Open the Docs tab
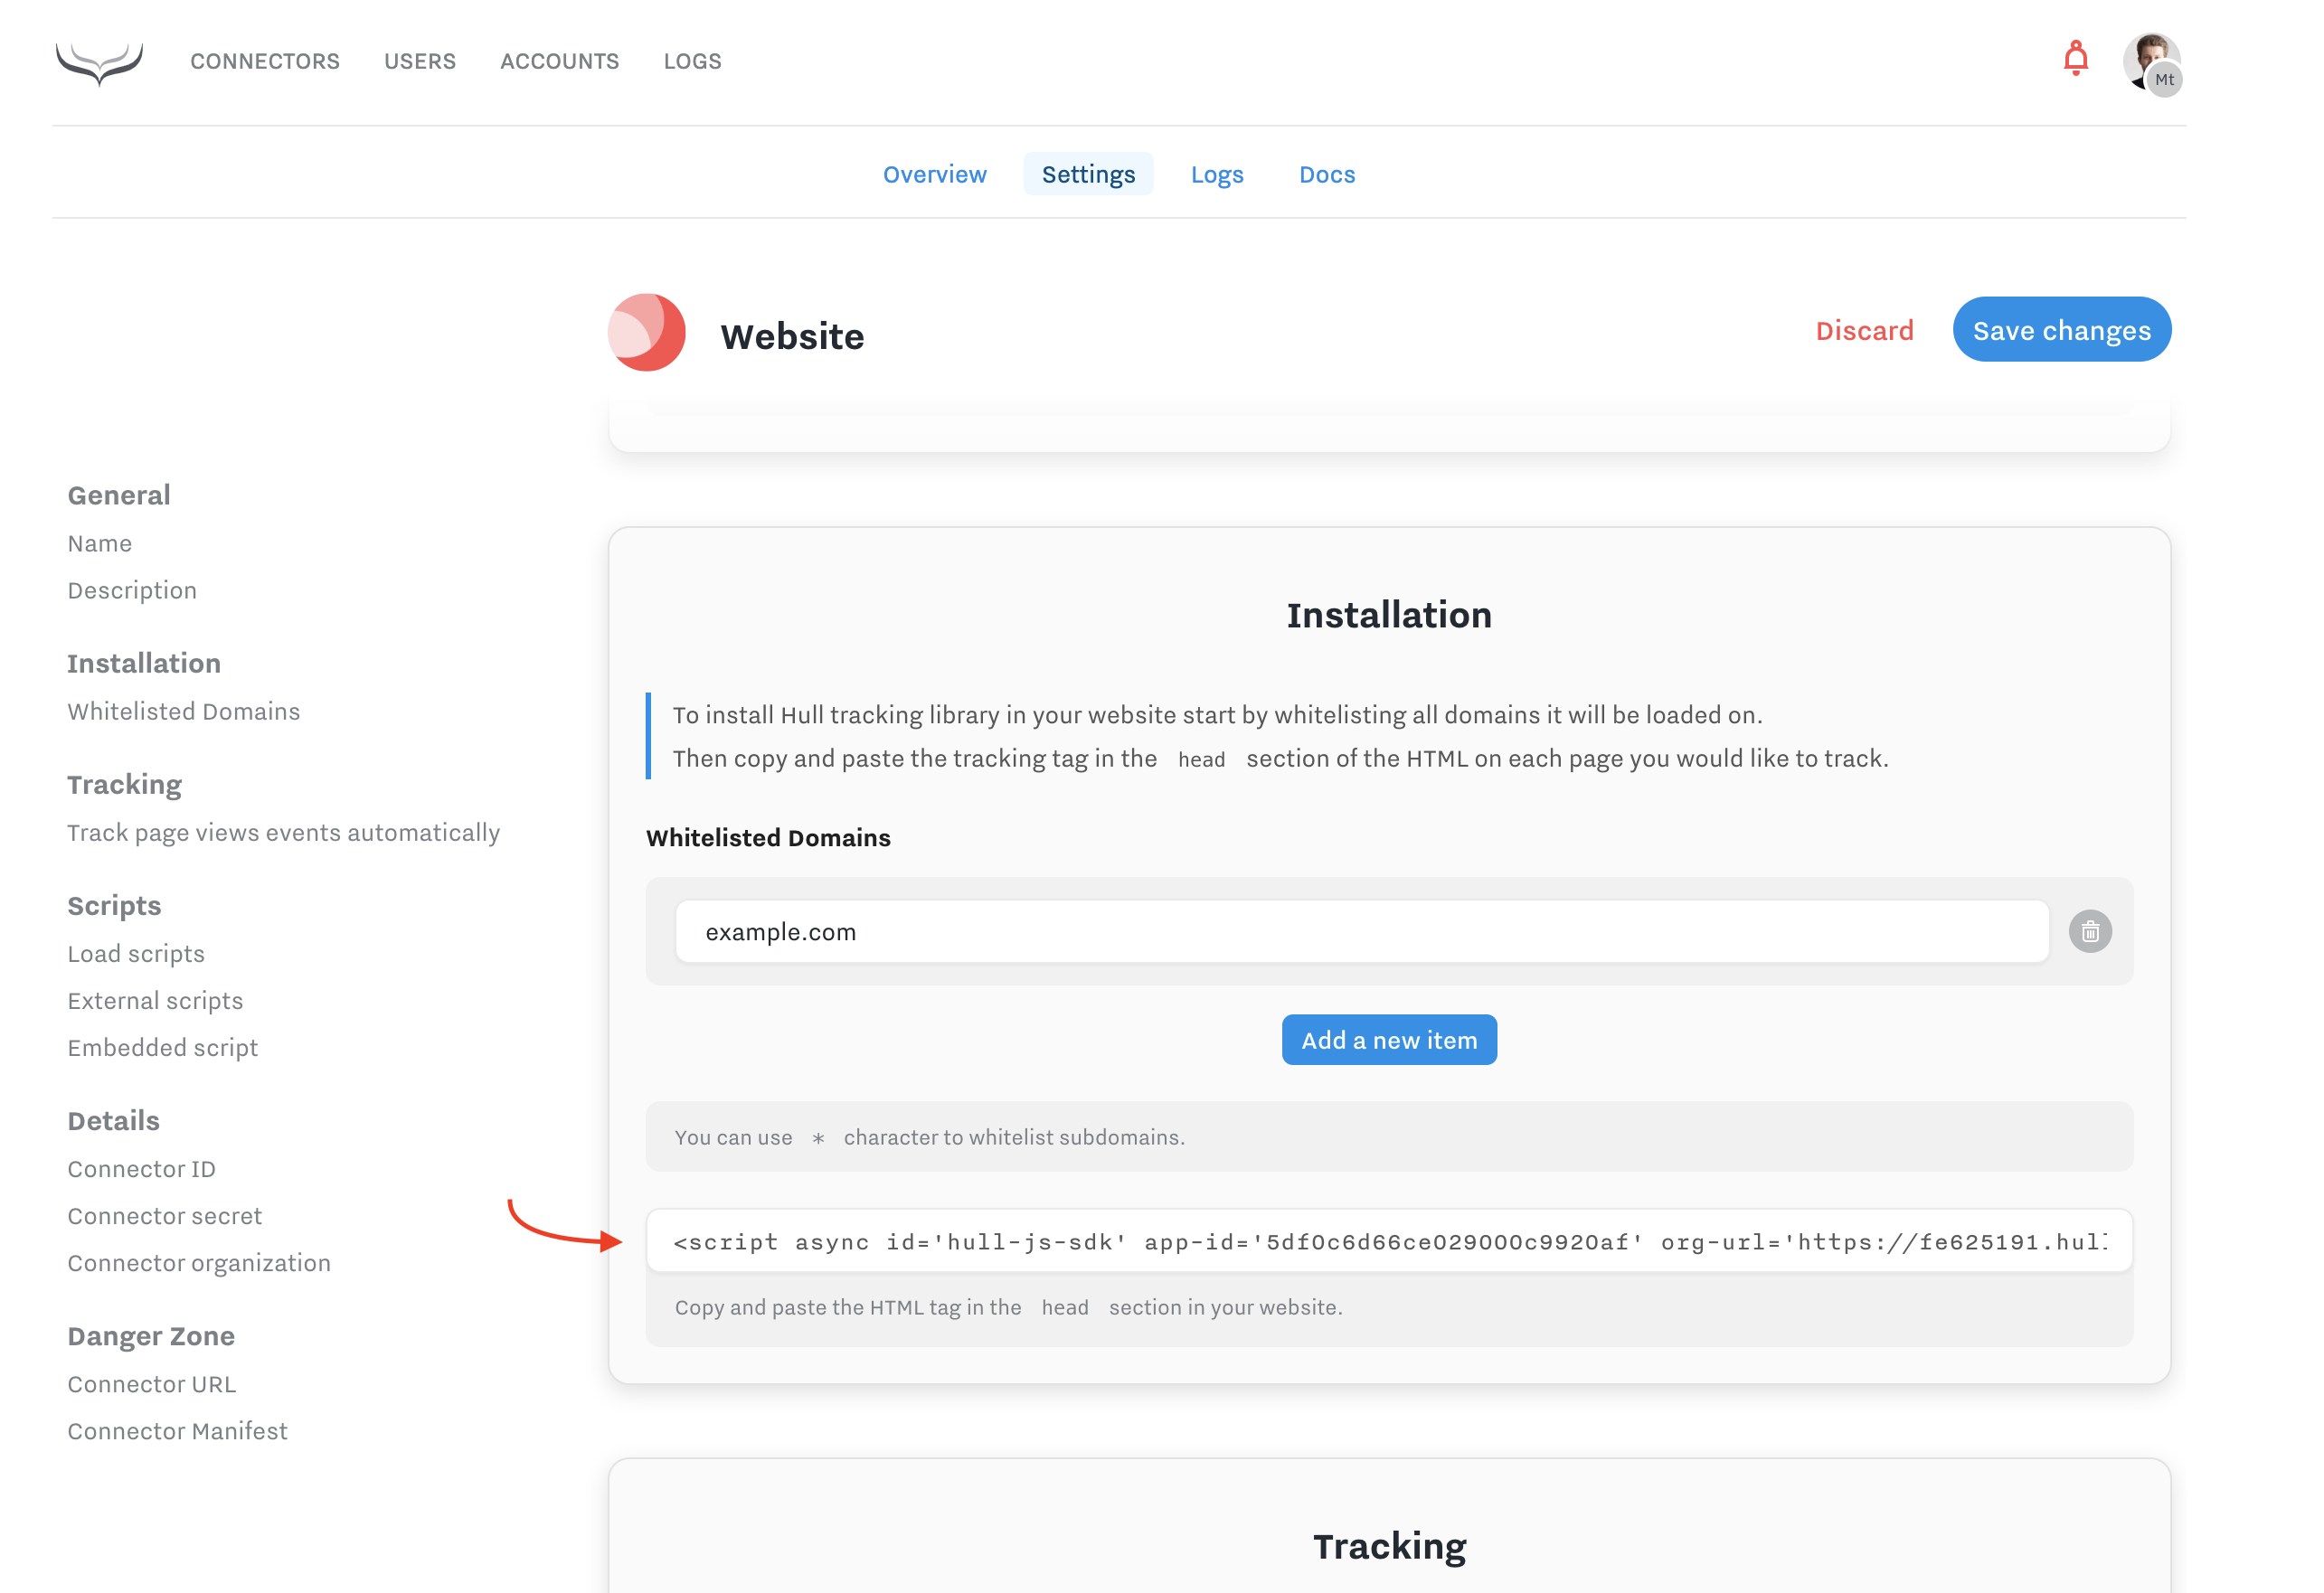Screen dimensions: 2324x1593 tap(1326, 175)
